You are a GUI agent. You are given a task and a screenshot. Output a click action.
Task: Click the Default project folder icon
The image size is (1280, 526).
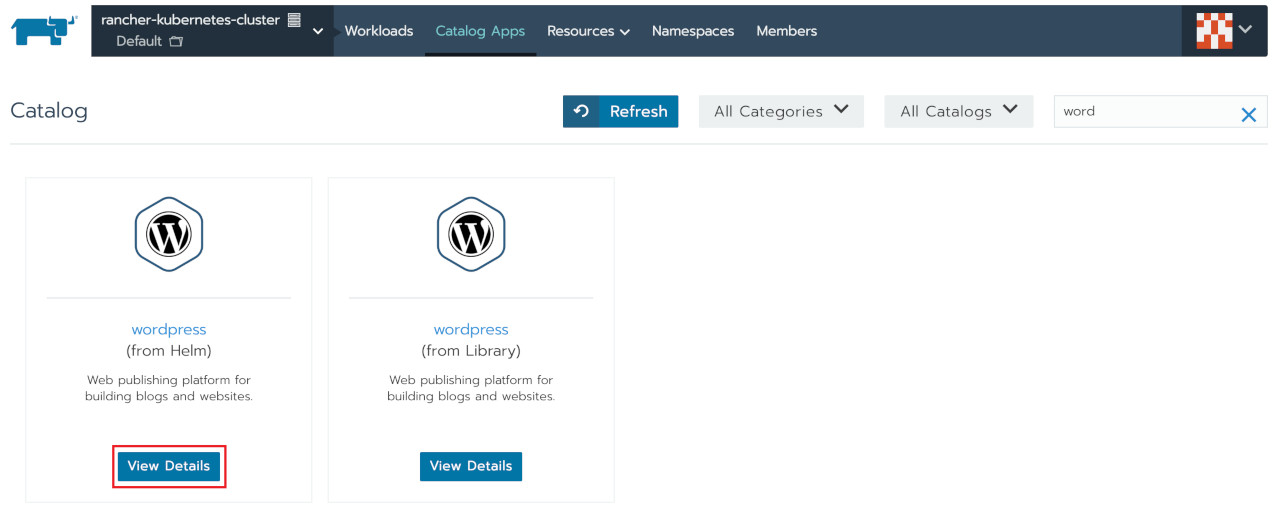tap(176, 42)
